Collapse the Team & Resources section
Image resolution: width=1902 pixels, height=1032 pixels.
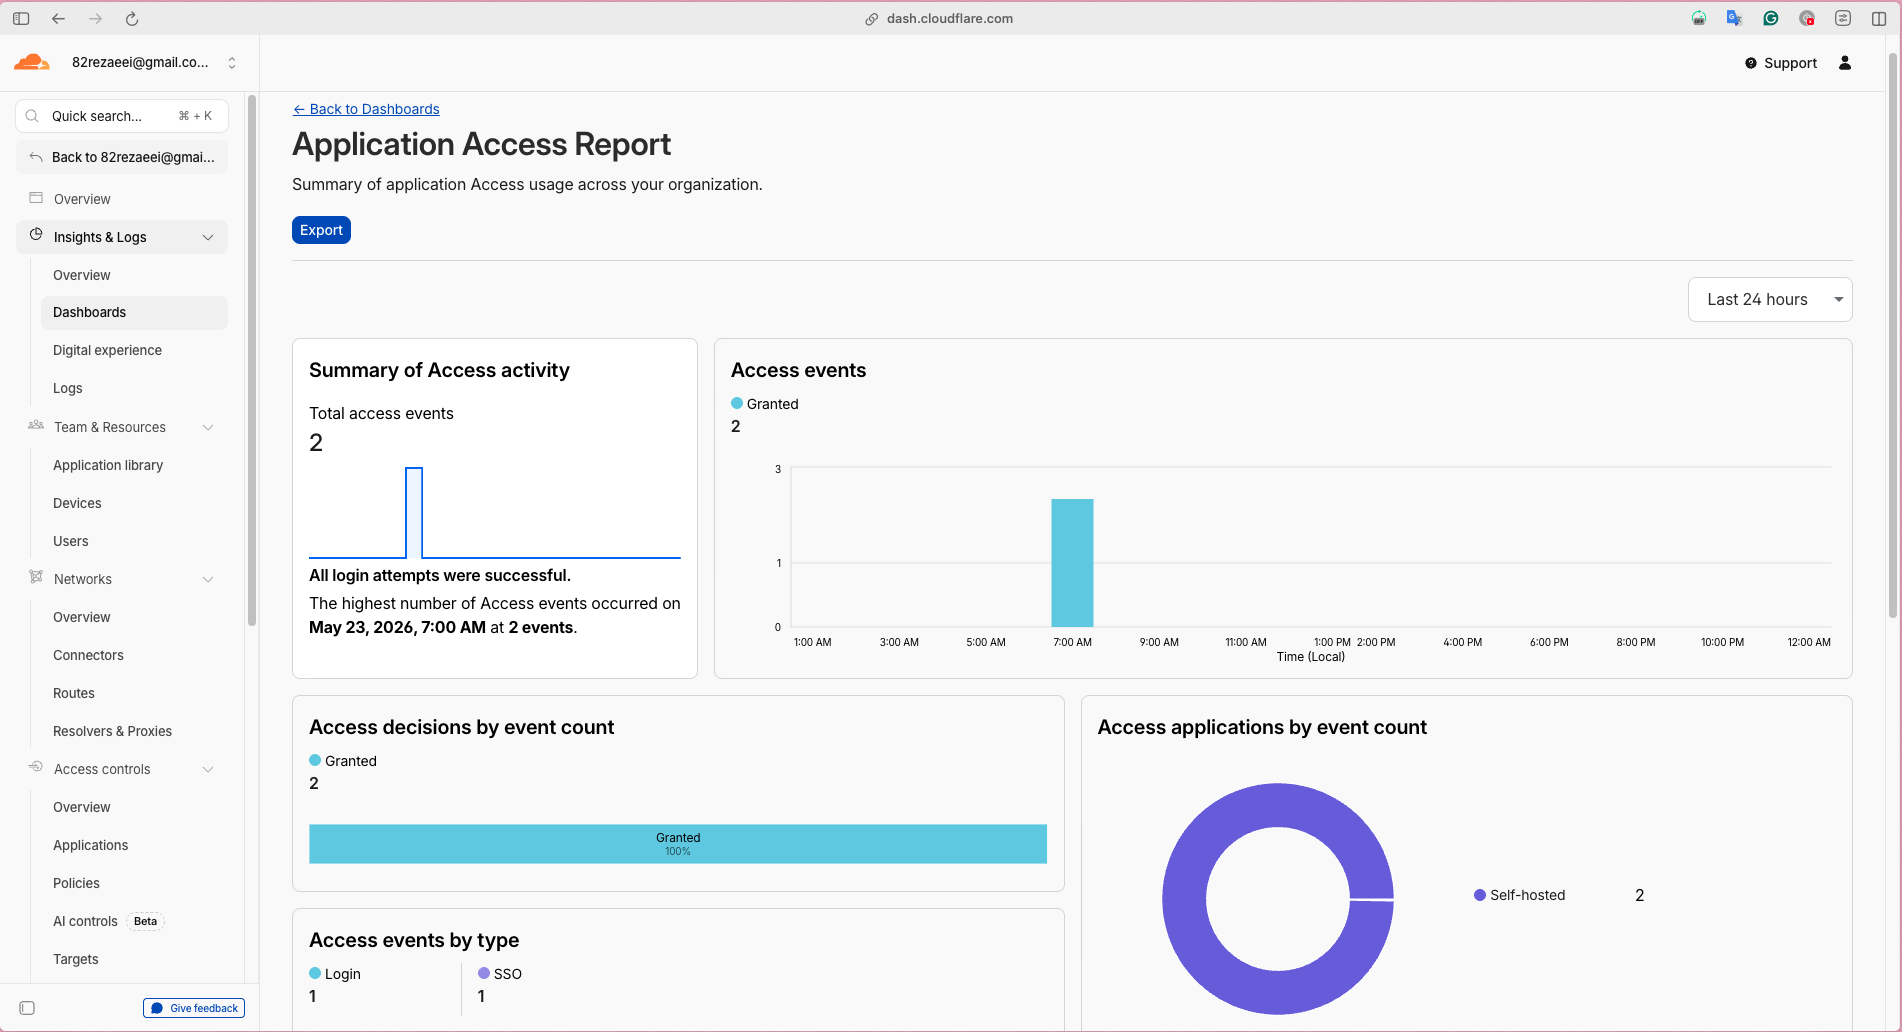tap(208, 427)
